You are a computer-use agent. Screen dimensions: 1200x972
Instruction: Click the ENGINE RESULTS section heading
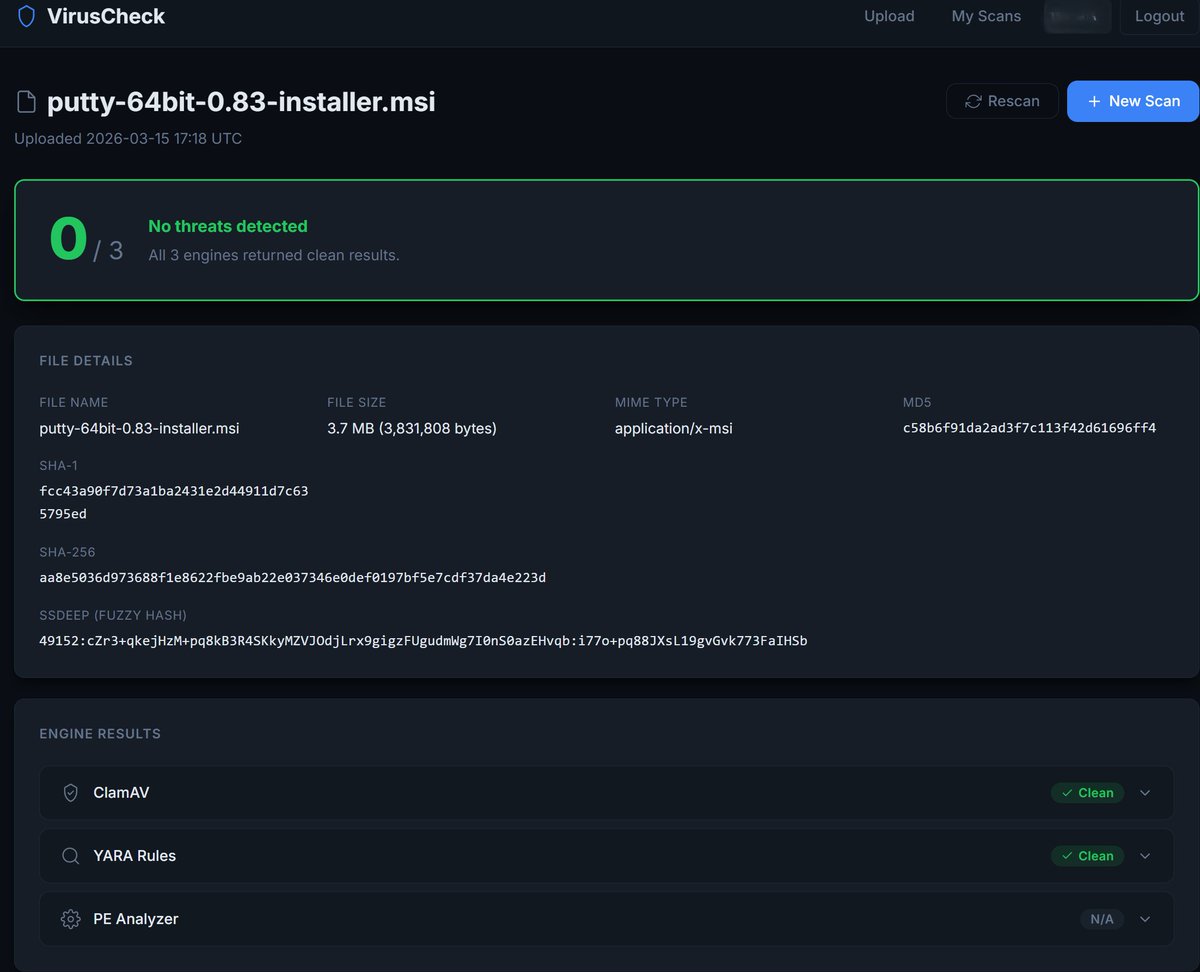[100, 734]
